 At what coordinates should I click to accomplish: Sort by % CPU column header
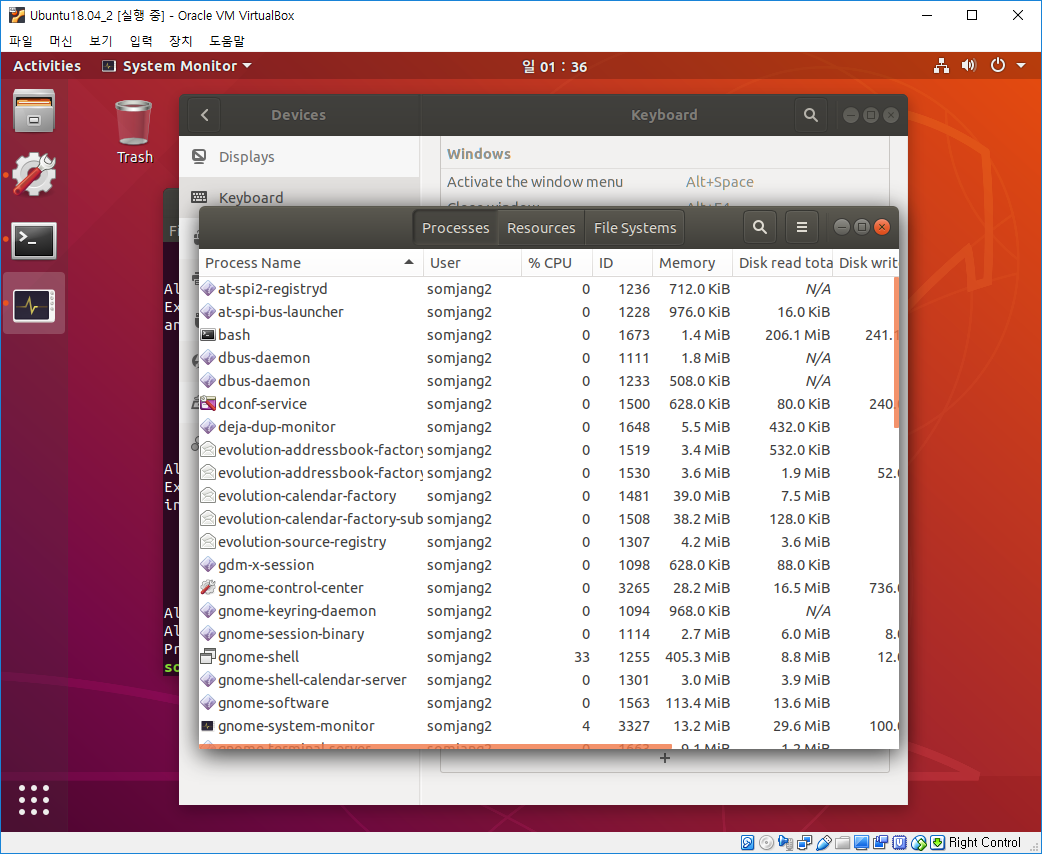click(x=557, y=263)
